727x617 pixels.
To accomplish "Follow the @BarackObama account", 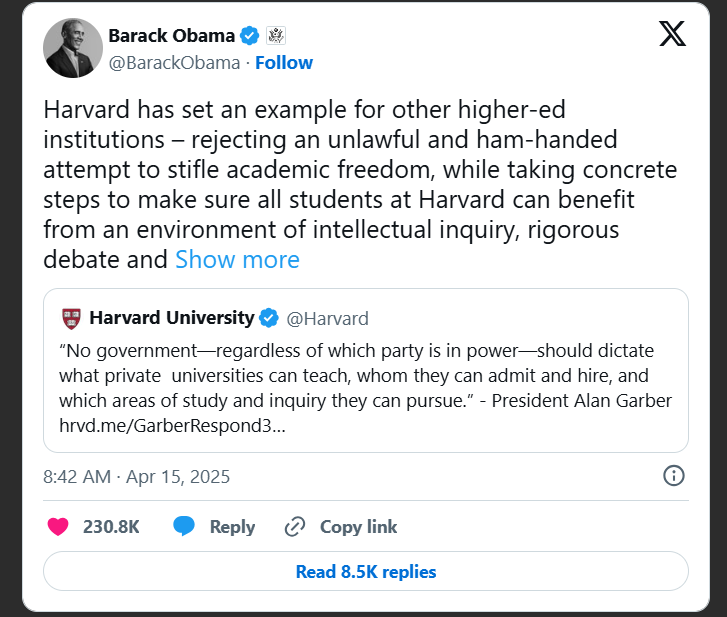I will click(284, 63).
